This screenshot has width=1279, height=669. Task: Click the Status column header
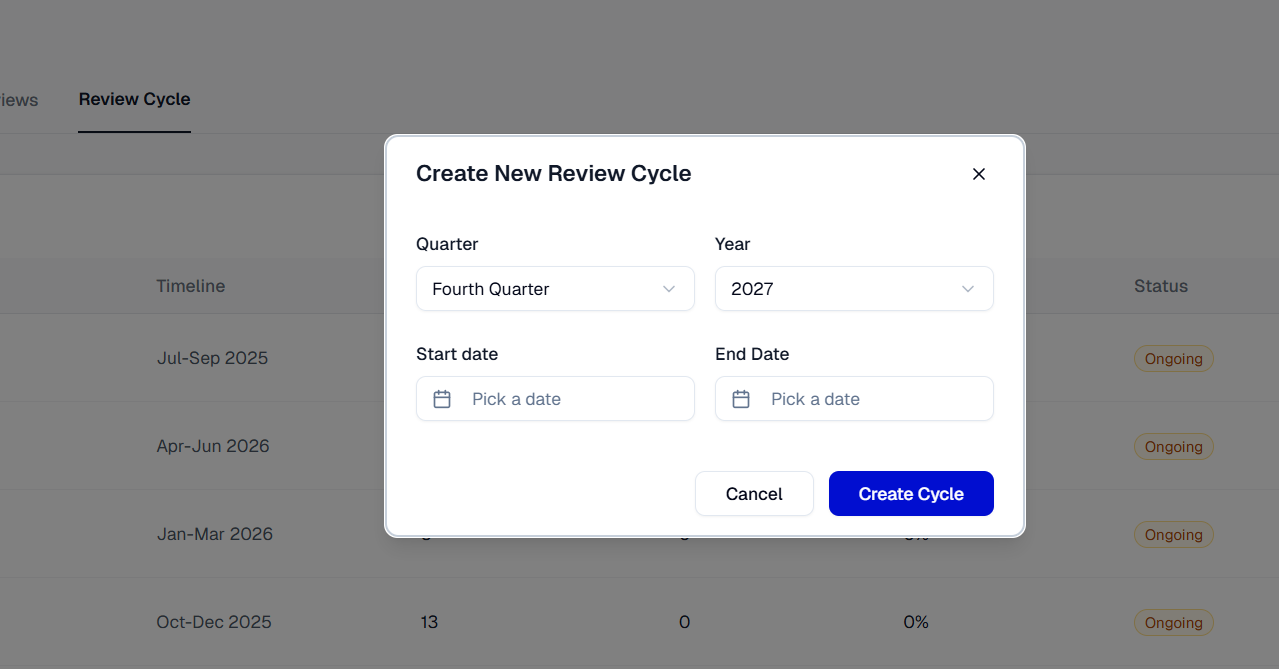tap(1160, 286)
